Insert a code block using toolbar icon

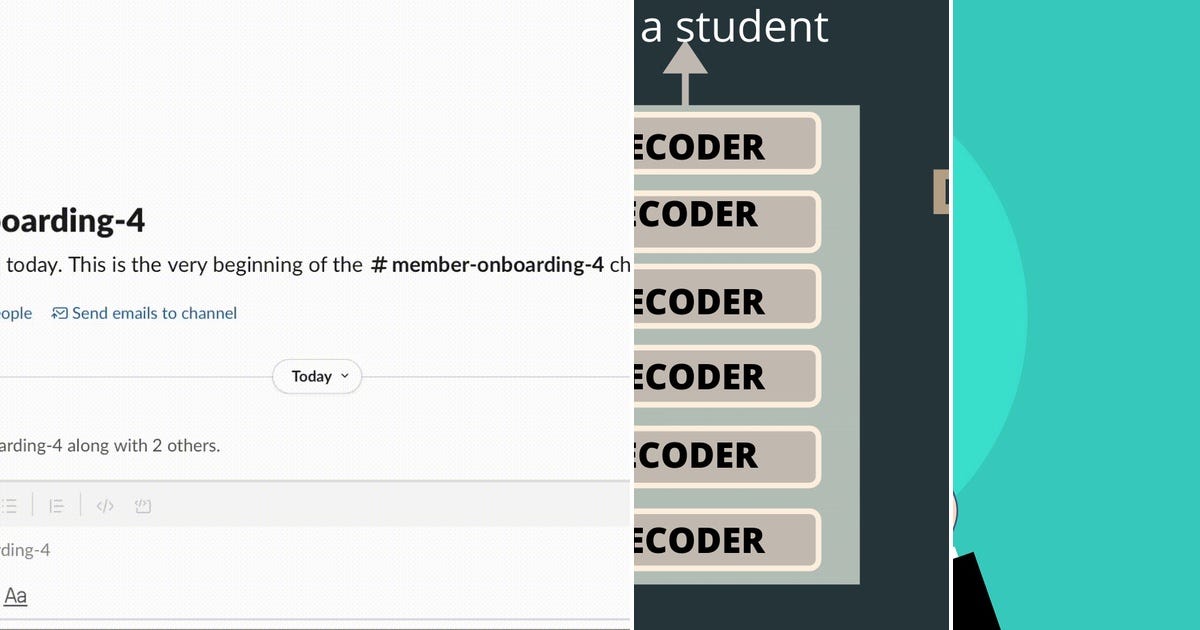(x=143, y=507)
